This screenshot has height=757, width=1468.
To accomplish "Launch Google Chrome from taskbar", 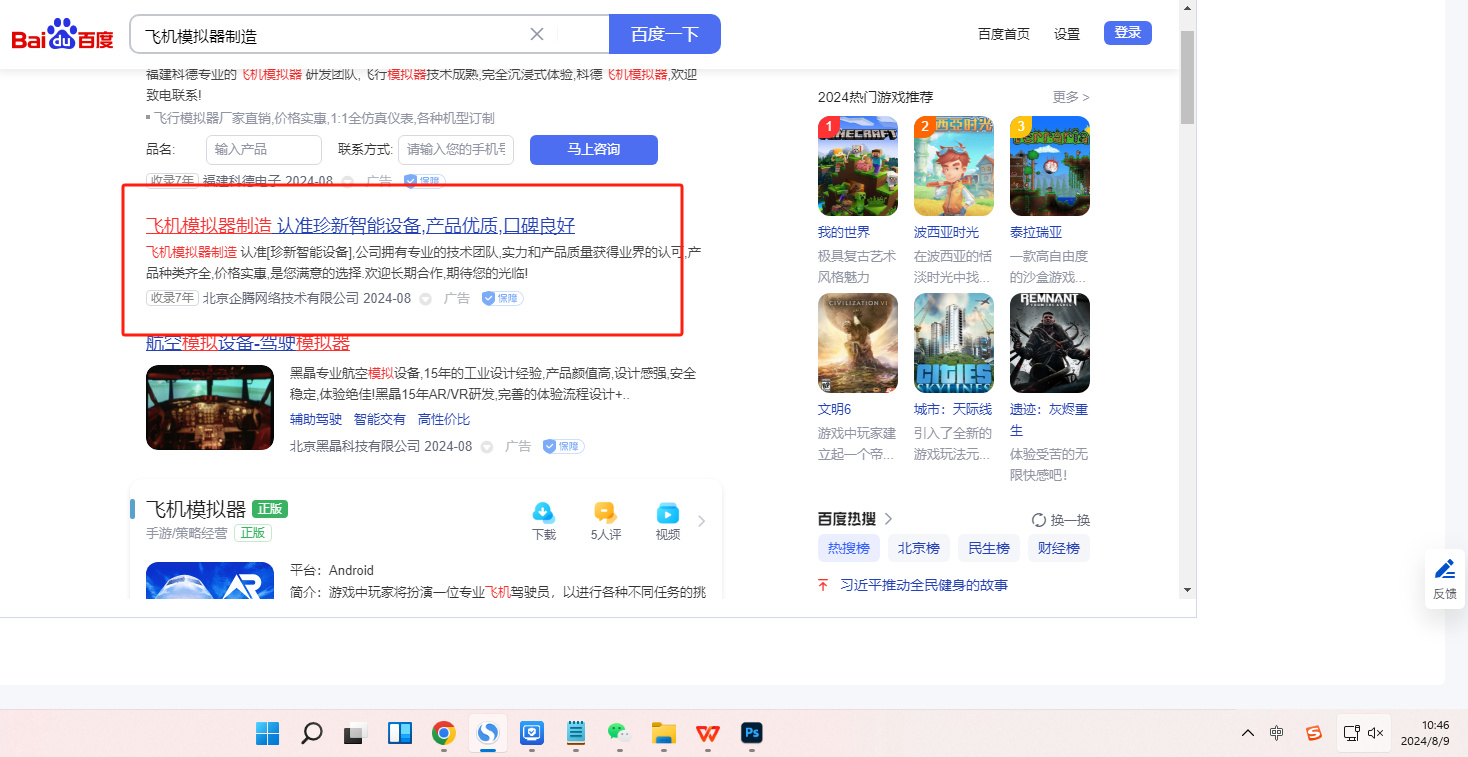I will click(444, 734).
